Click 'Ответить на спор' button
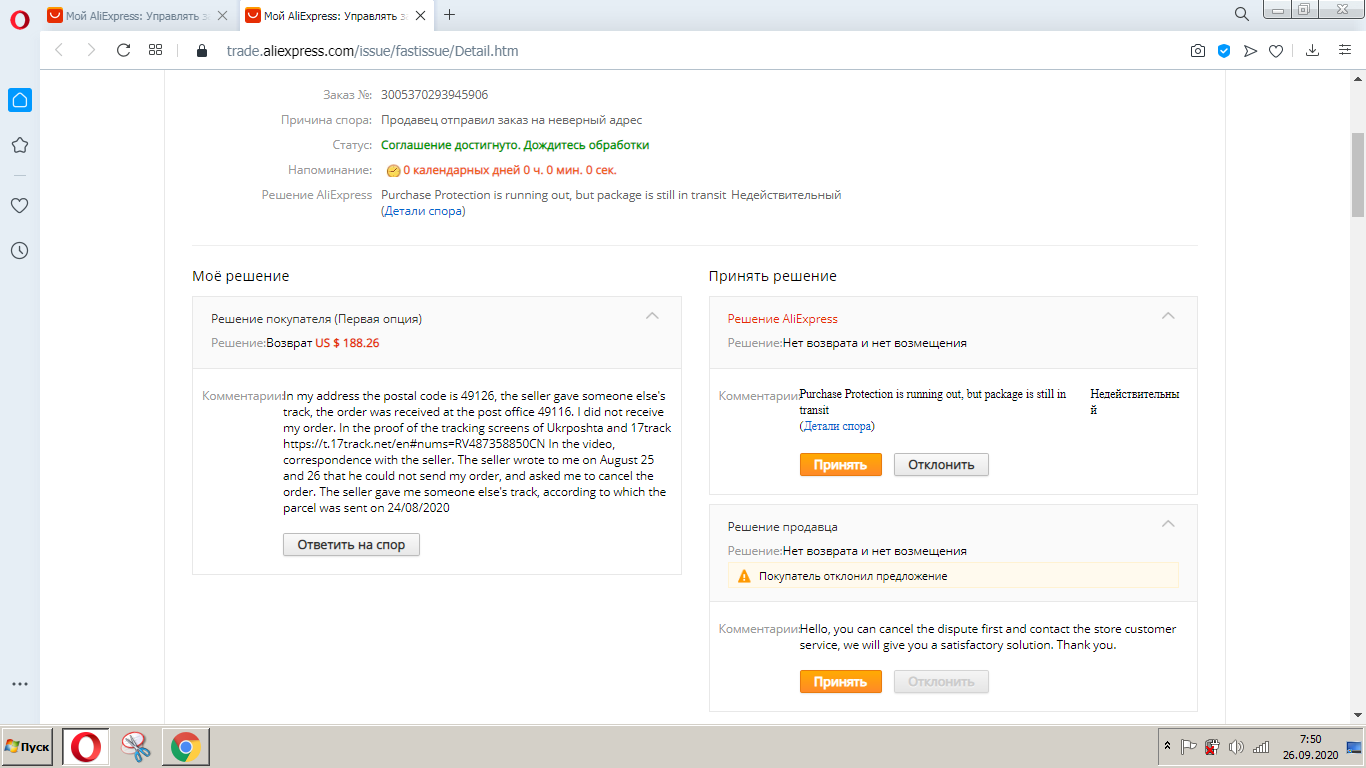The width and height of the screenshot is (1366, 768). [x=351, y=545]
